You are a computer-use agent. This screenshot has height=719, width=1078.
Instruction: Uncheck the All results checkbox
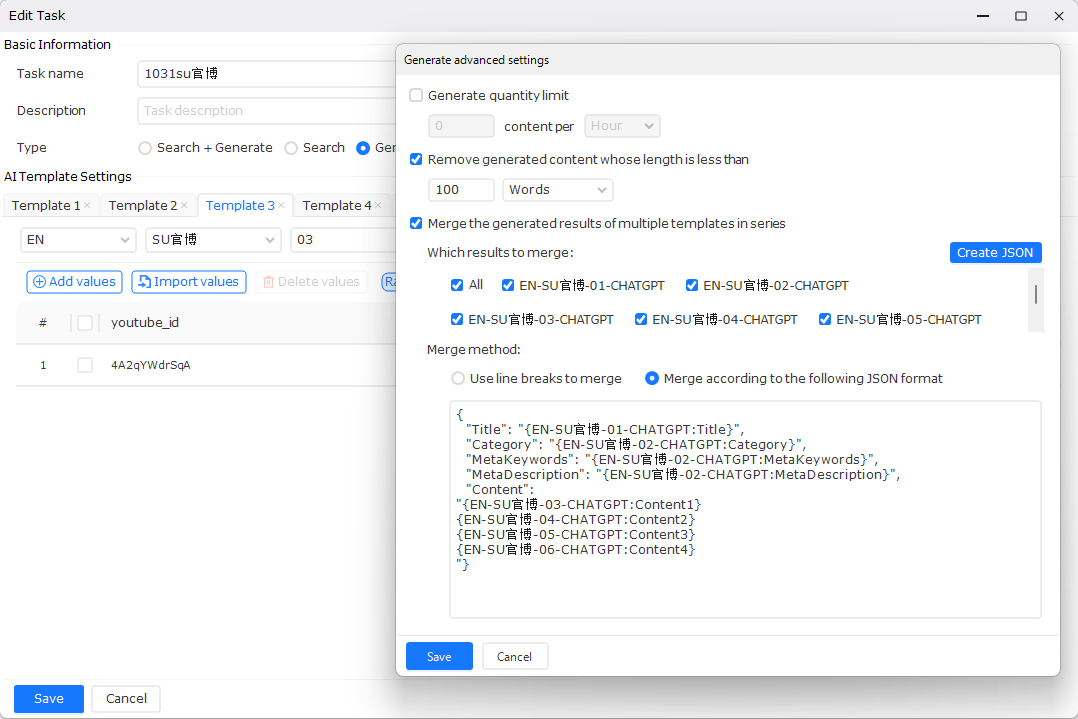coord(457,285)
